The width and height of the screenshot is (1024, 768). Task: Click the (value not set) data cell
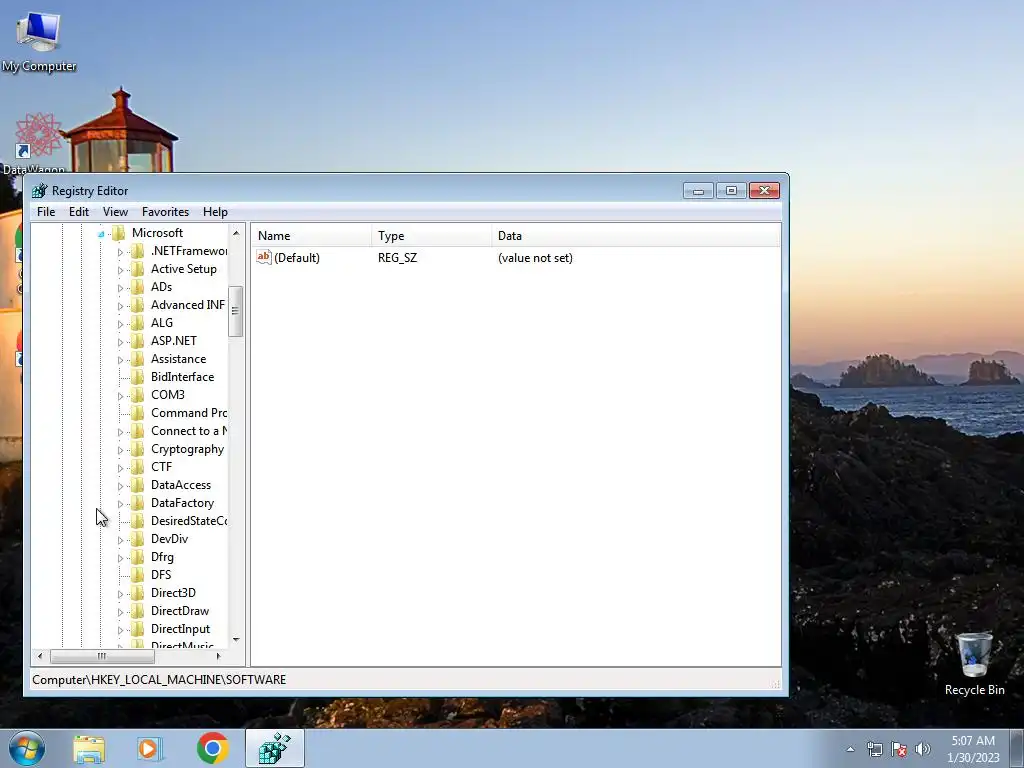535,258
